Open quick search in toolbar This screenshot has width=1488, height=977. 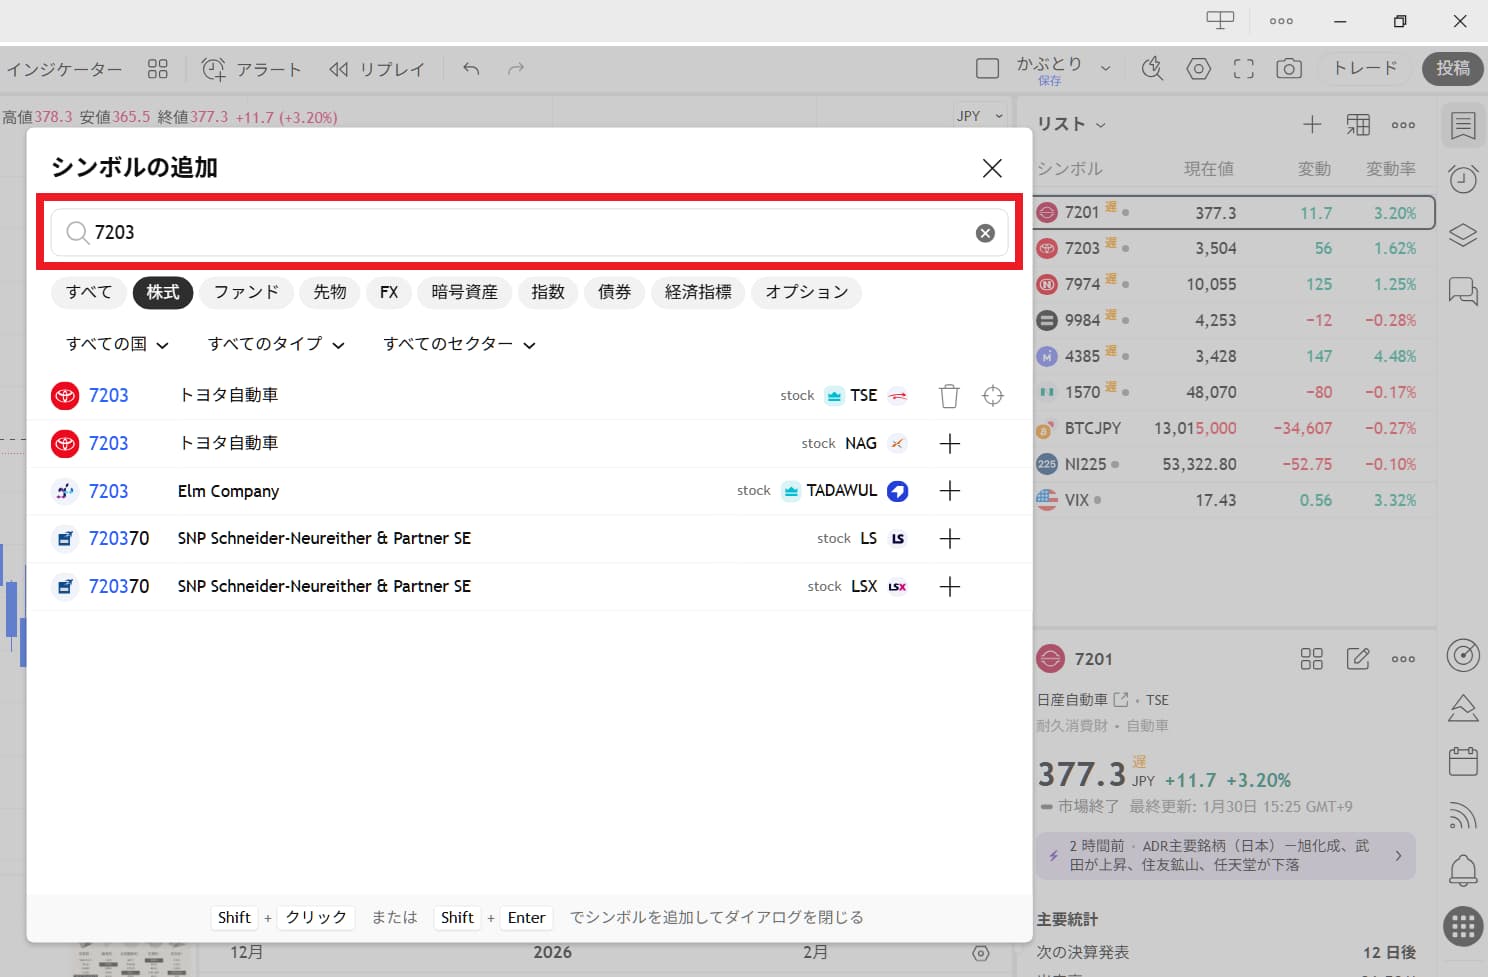1152,68
